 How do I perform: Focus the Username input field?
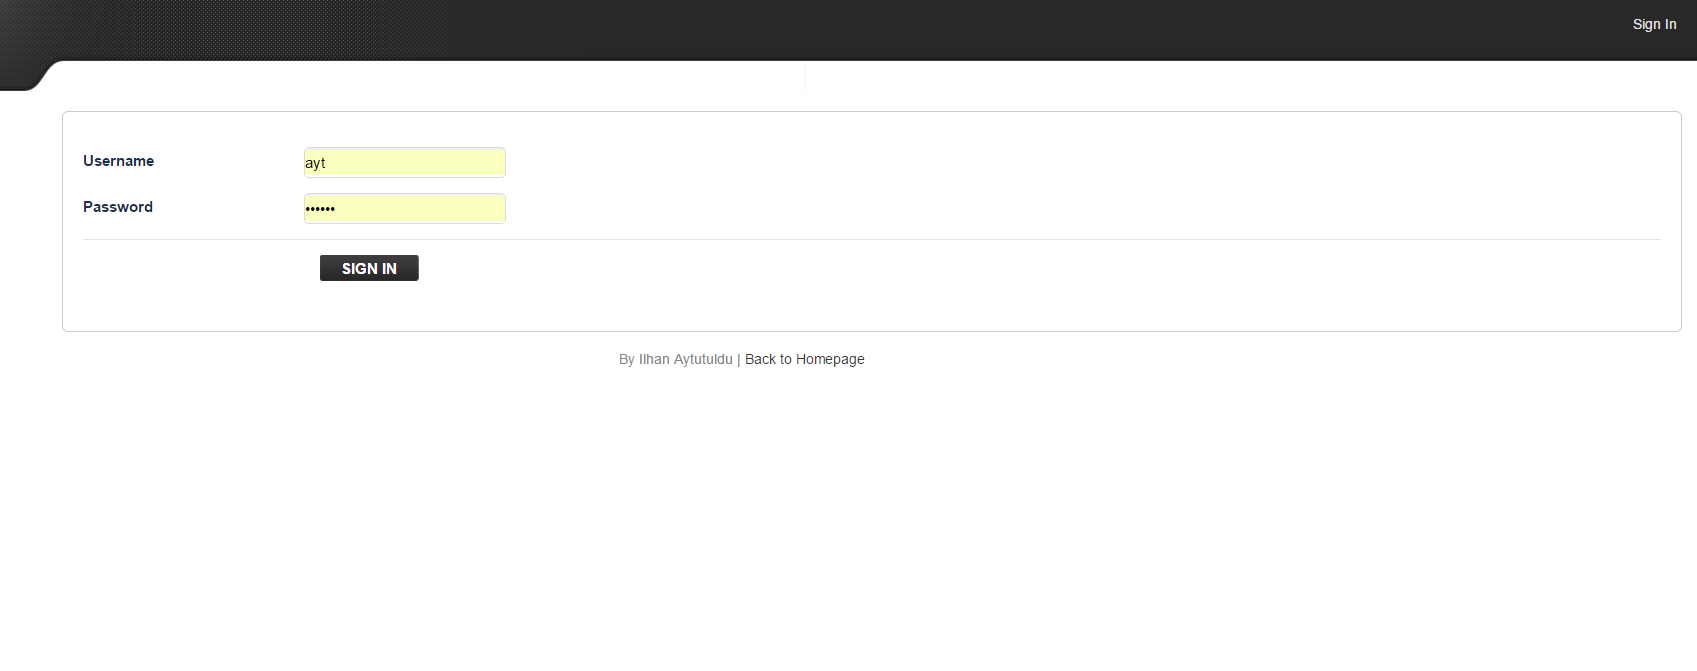[x=404, y=163]
